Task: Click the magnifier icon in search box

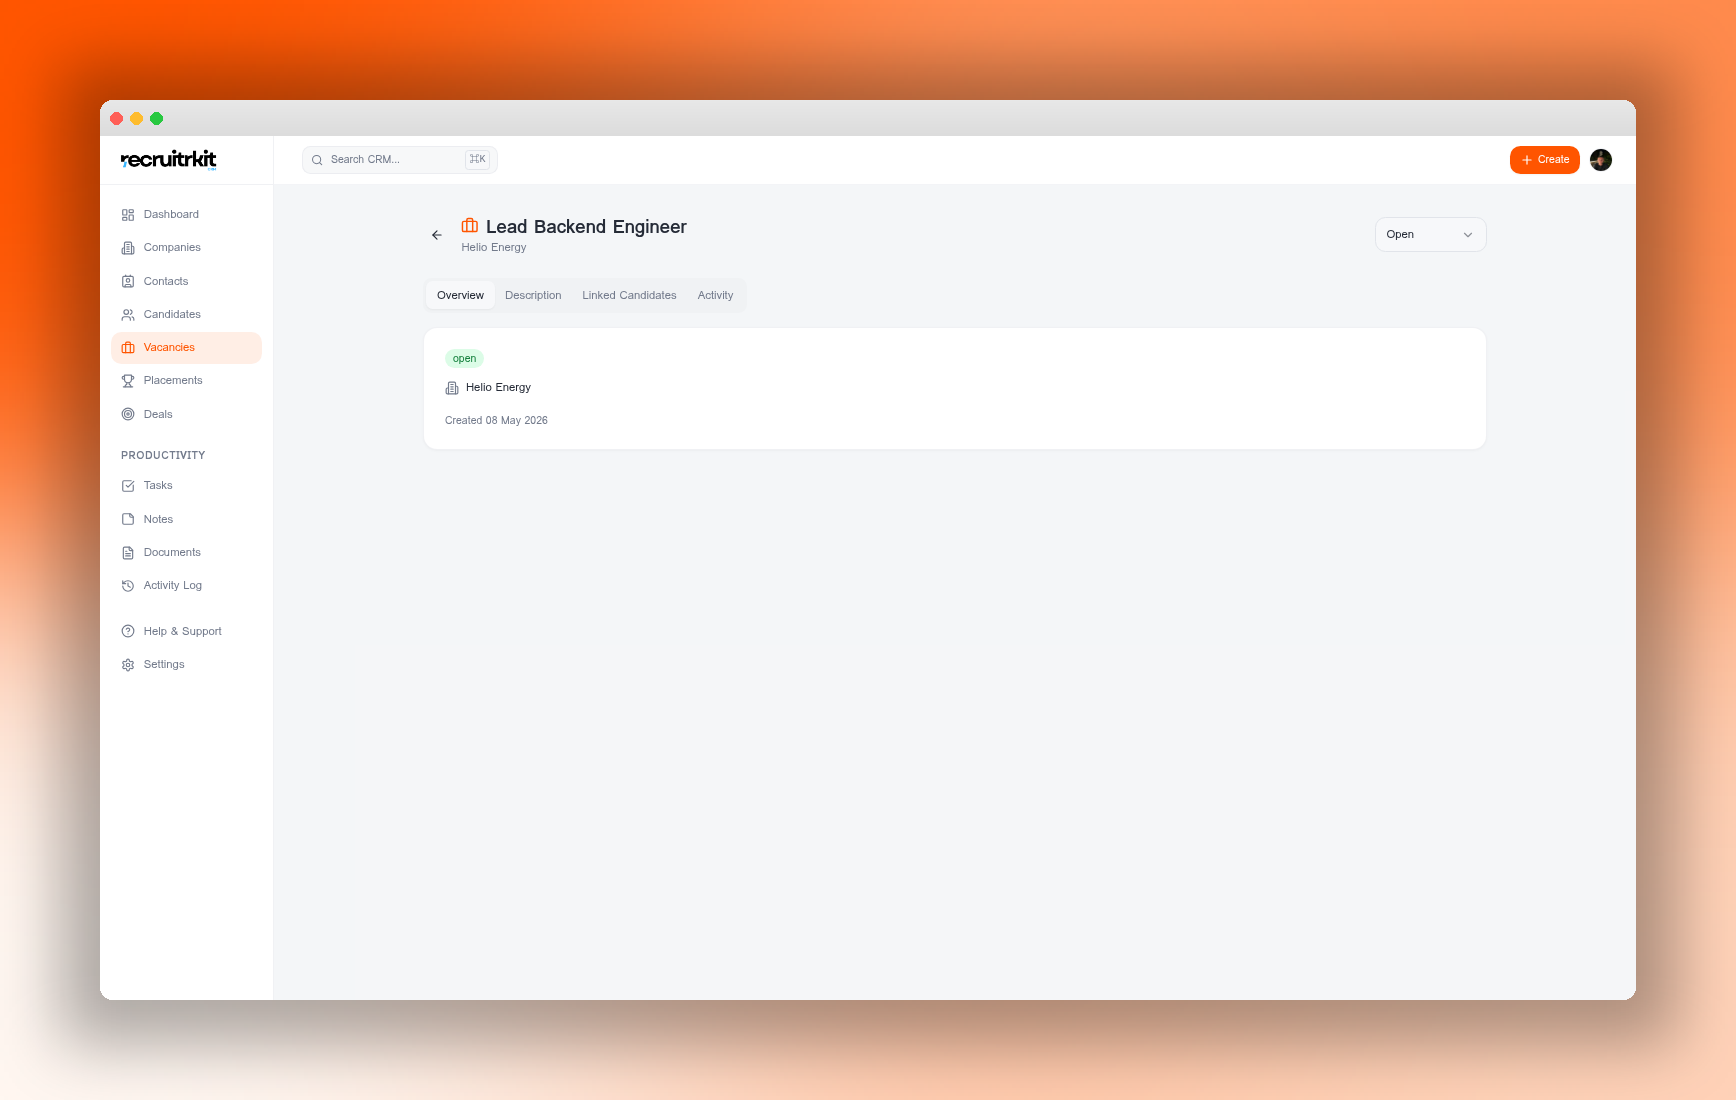Action: pos(317,160)
